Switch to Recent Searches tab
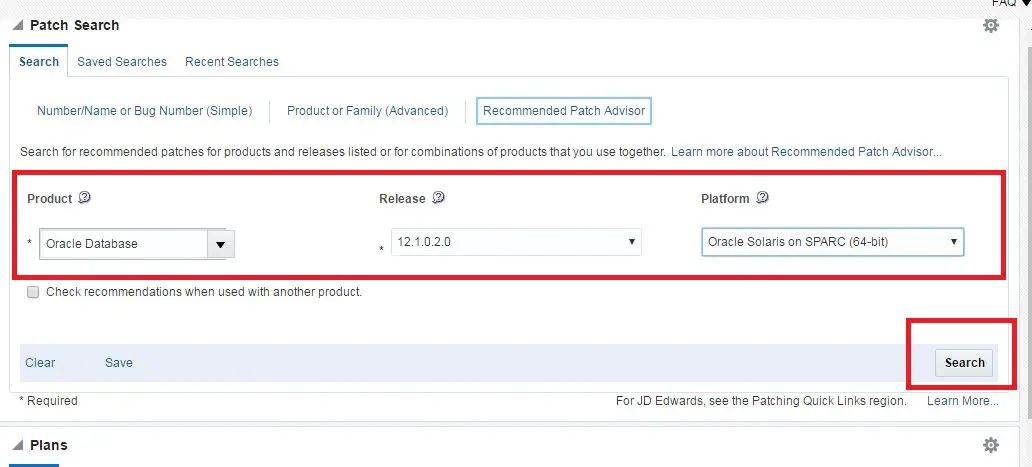The image size is (1032, 467). (232, 62)
